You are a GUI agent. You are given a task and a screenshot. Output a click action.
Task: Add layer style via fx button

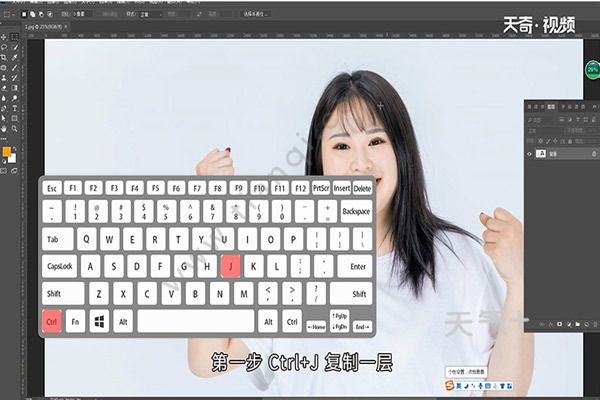tap(551, 324)
